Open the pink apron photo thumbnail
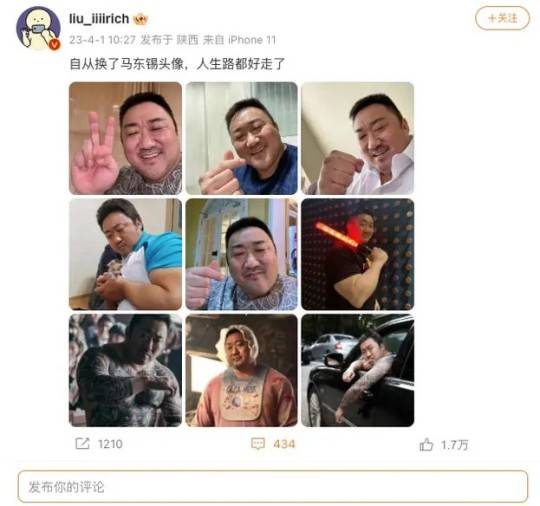The width and height of the screenshot is (540, 506). 241,370
